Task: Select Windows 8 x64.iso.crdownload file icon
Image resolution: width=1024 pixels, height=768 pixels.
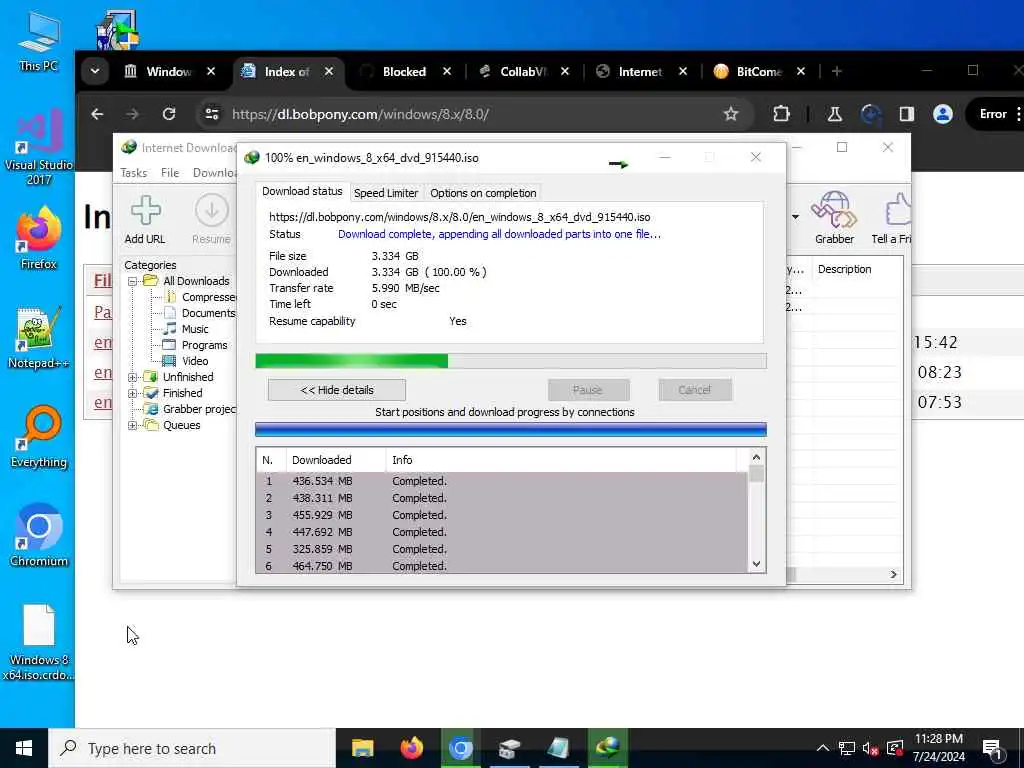Action: point(39,643)
